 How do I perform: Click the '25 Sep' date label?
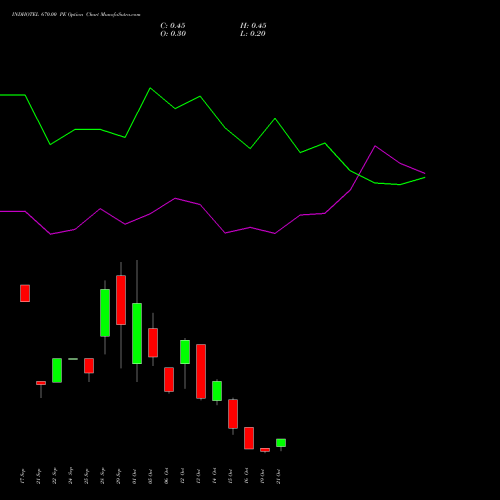[x=86, y=476]
